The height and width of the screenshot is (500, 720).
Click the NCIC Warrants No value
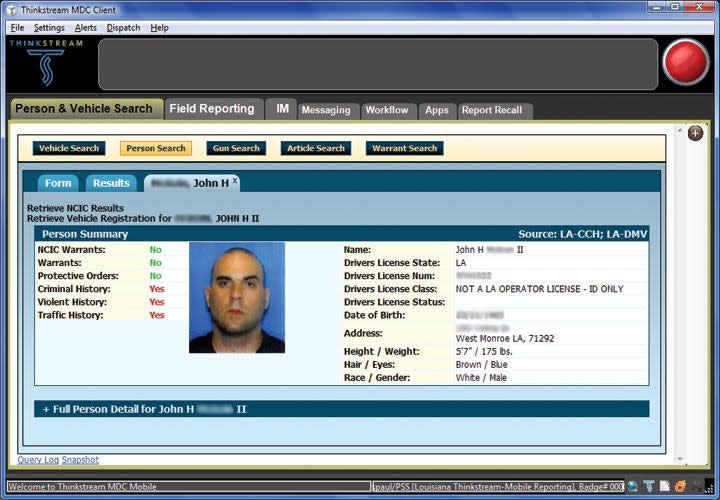(x=156, y=250)
